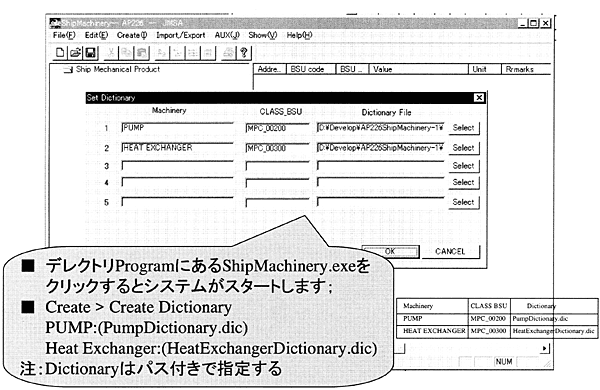600x390 pixels.
Task: Click the Select button for row 5
Action: click(463, 202)
